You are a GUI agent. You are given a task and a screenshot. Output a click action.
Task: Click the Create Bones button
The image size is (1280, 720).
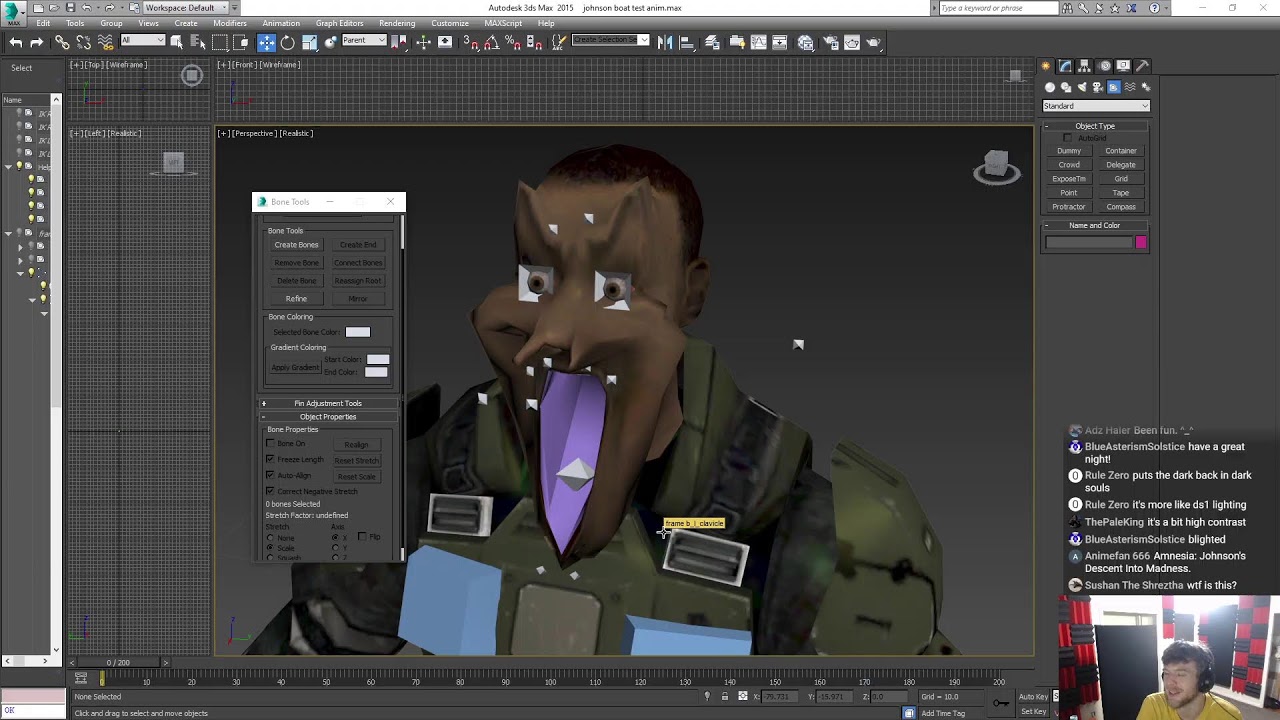point(297,245)
